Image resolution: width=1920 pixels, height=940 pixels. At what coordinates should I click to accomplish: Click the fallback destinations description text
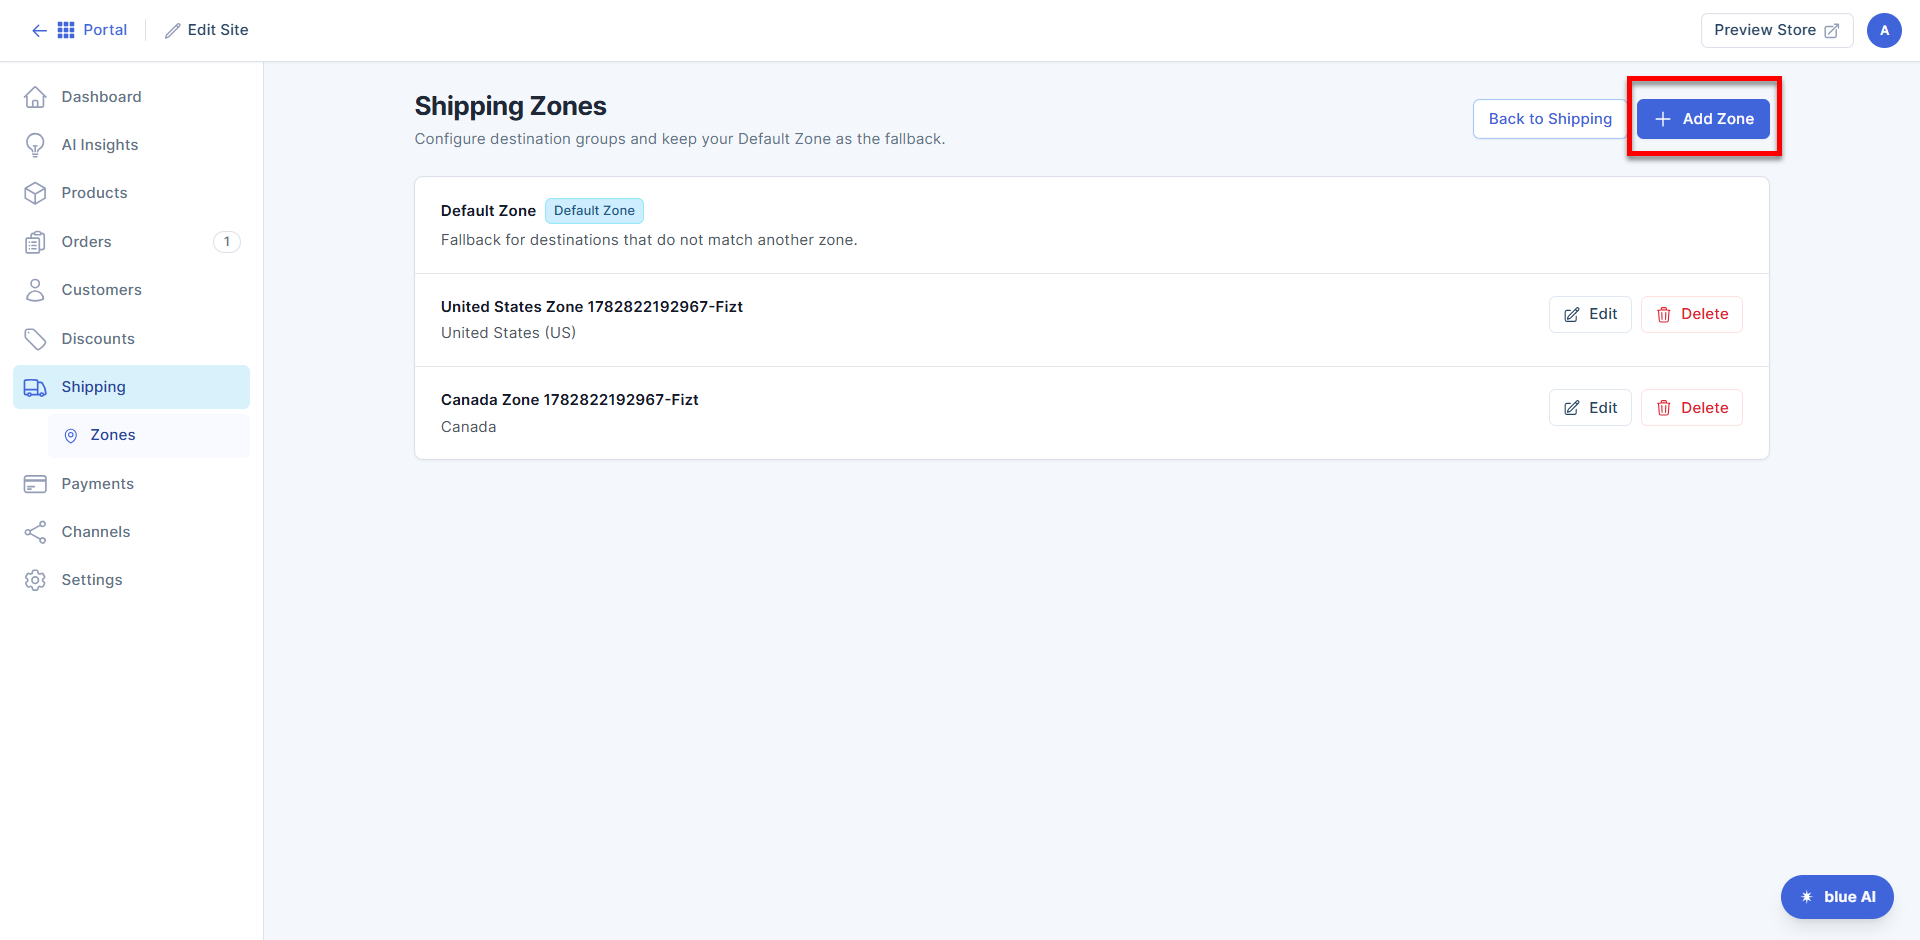tap(649, 240)
